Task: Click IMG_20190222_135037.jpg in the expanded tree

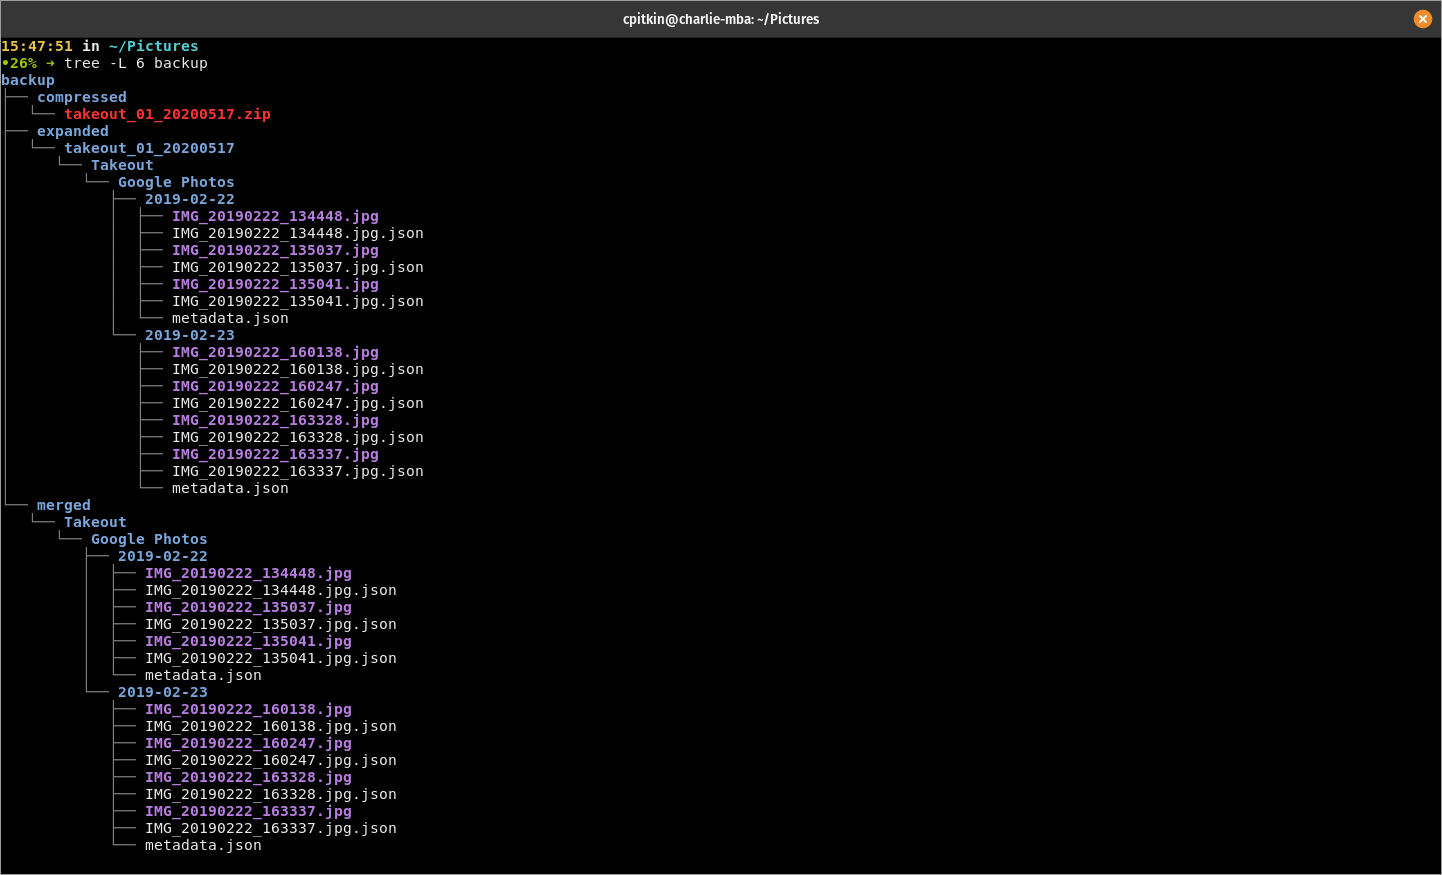Action: [275, 250]
